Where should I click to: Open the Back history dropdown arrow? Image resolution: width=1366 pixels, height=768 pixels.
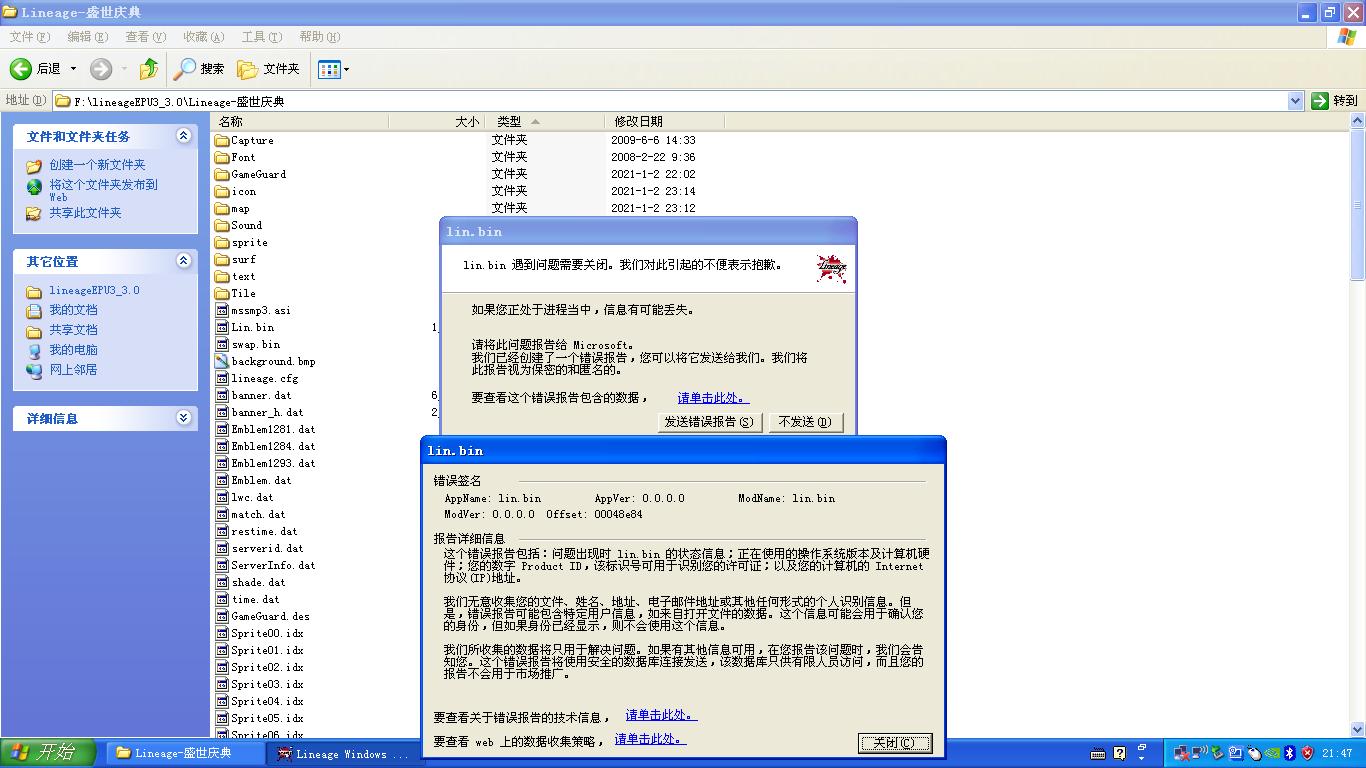[x=73, y=69]
